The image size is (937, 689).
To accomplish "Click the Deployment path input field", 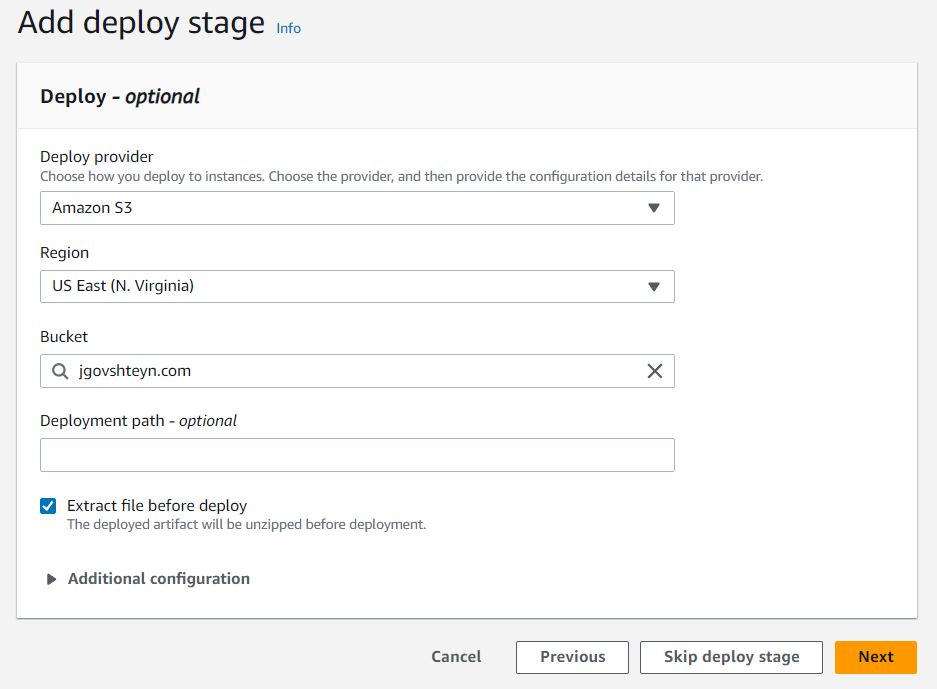I will click(357, 455).
